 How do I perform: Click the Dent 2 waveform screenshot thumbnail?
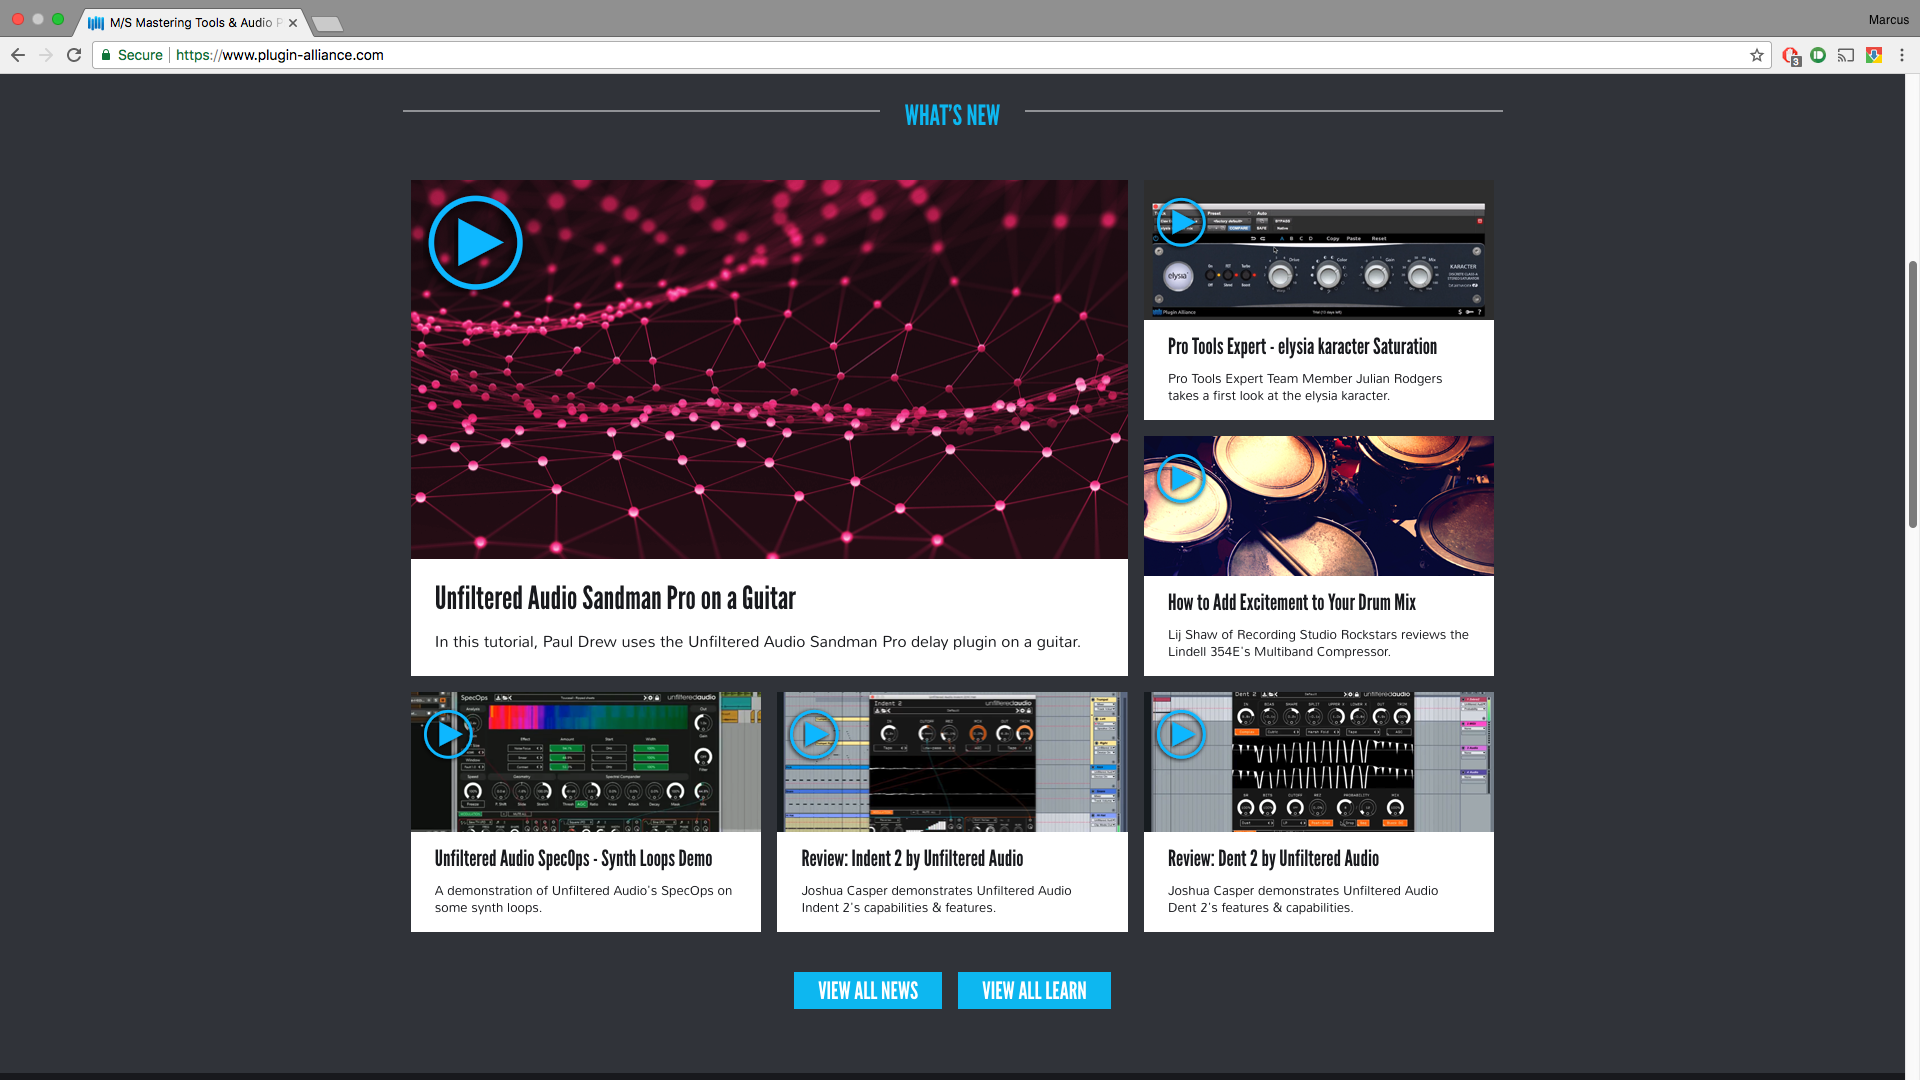coord(1318,762)
